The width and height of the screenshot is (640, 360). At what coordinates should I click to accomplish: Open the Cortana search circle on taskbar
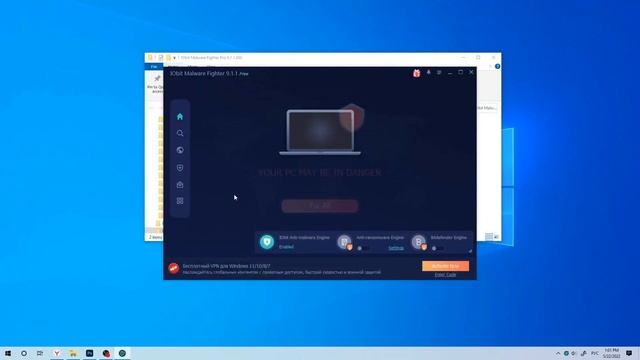(24, 353)
